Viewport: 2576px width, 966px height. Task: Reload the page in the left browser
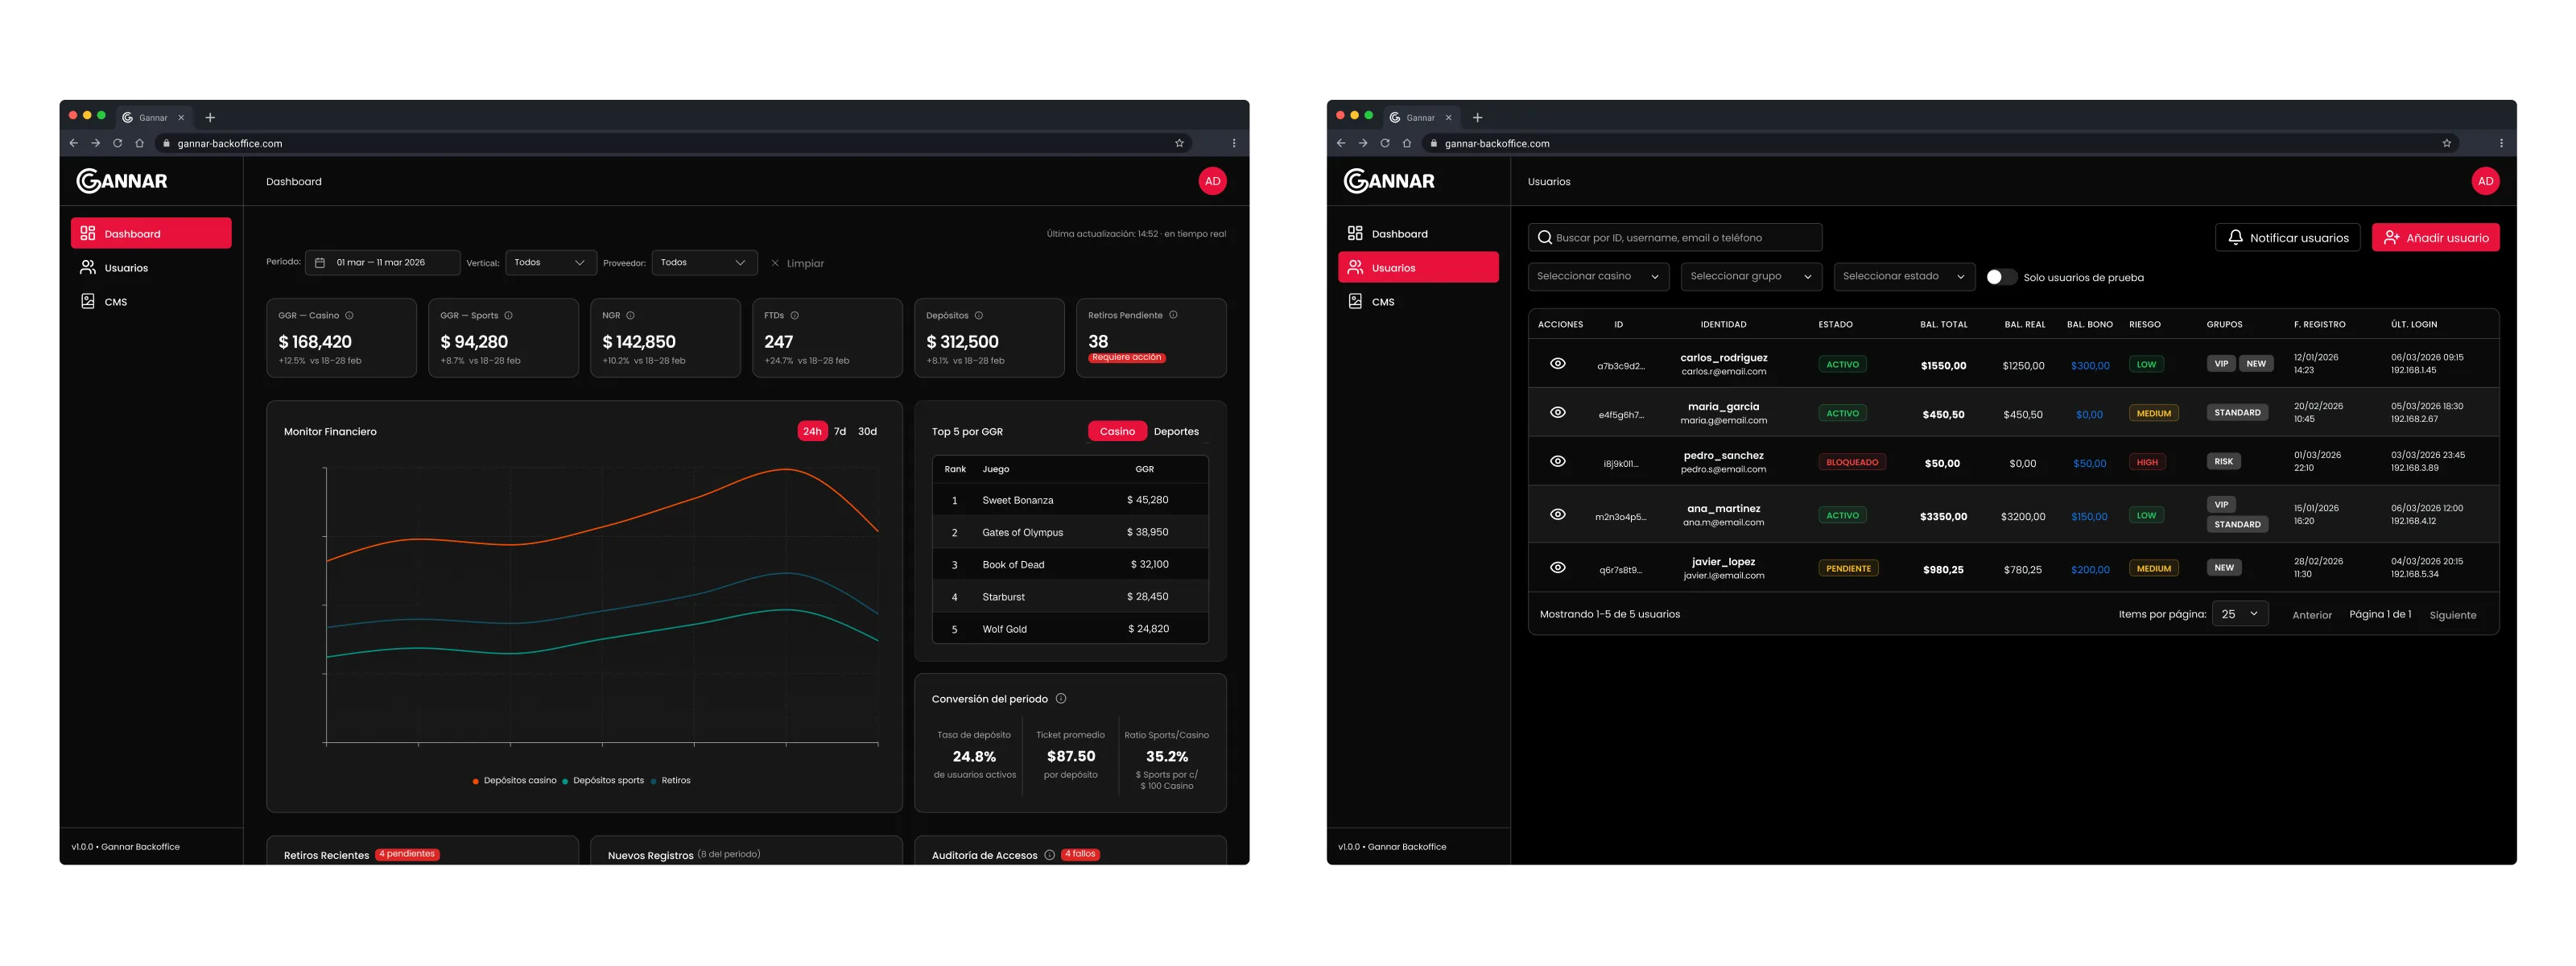coord(117,143)
